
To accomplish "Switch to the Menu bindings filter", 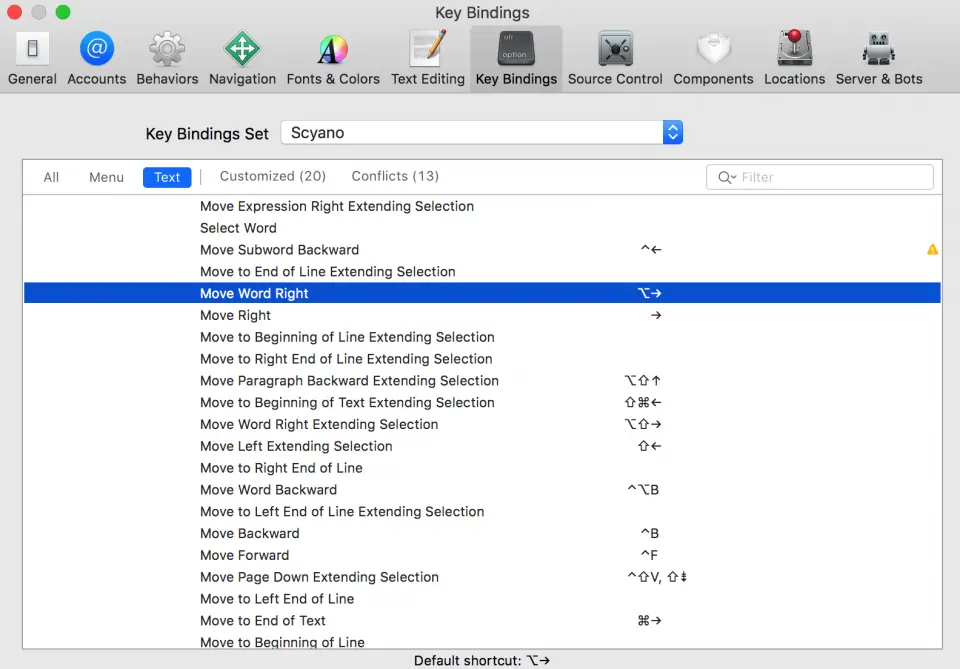I will click(x=107, y=177).
